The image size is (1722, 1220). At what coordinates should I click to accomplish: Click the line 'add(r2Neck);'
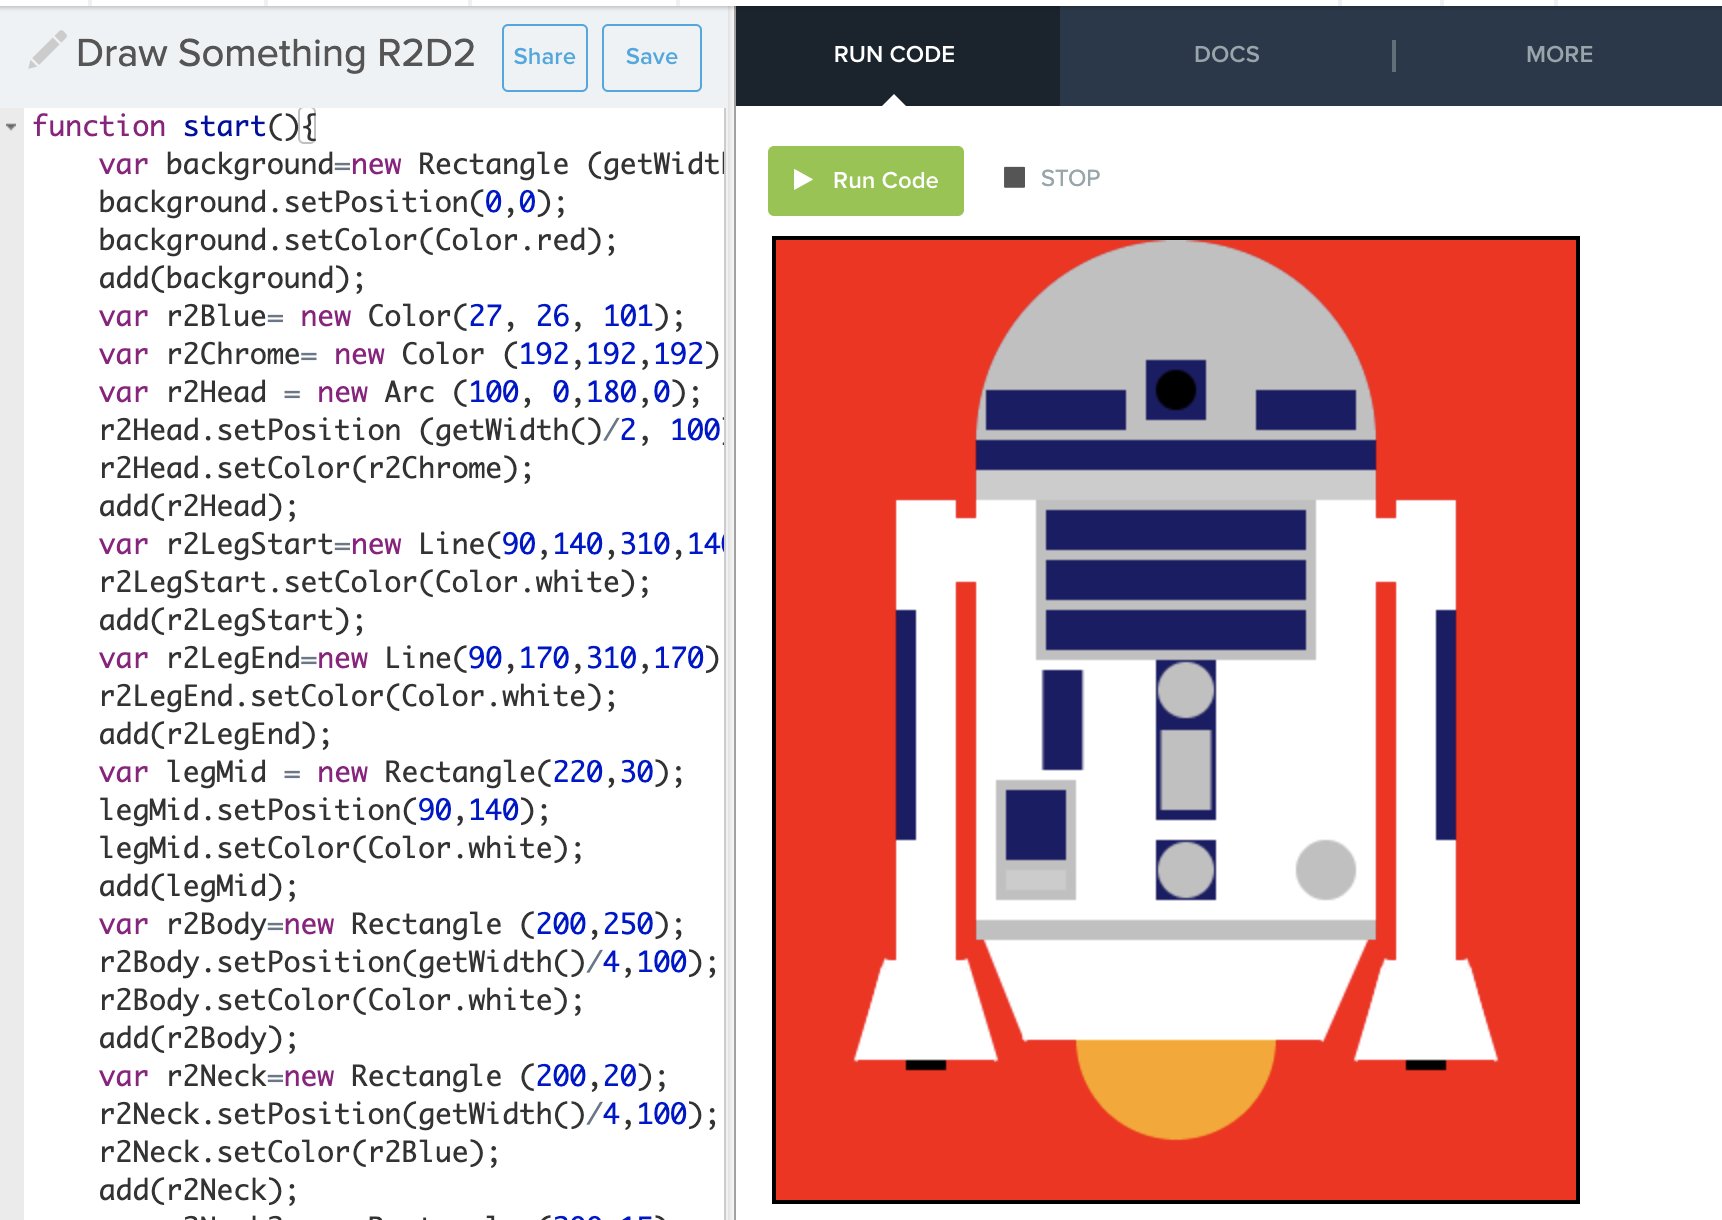[x=198, y=1190]
